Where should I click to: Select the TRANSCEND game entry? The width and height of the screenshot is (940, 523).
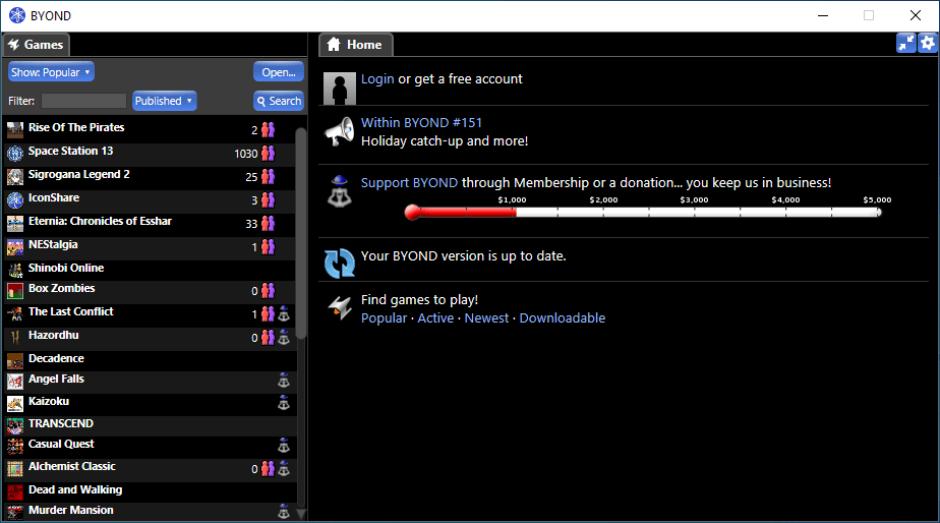[150, 425]
